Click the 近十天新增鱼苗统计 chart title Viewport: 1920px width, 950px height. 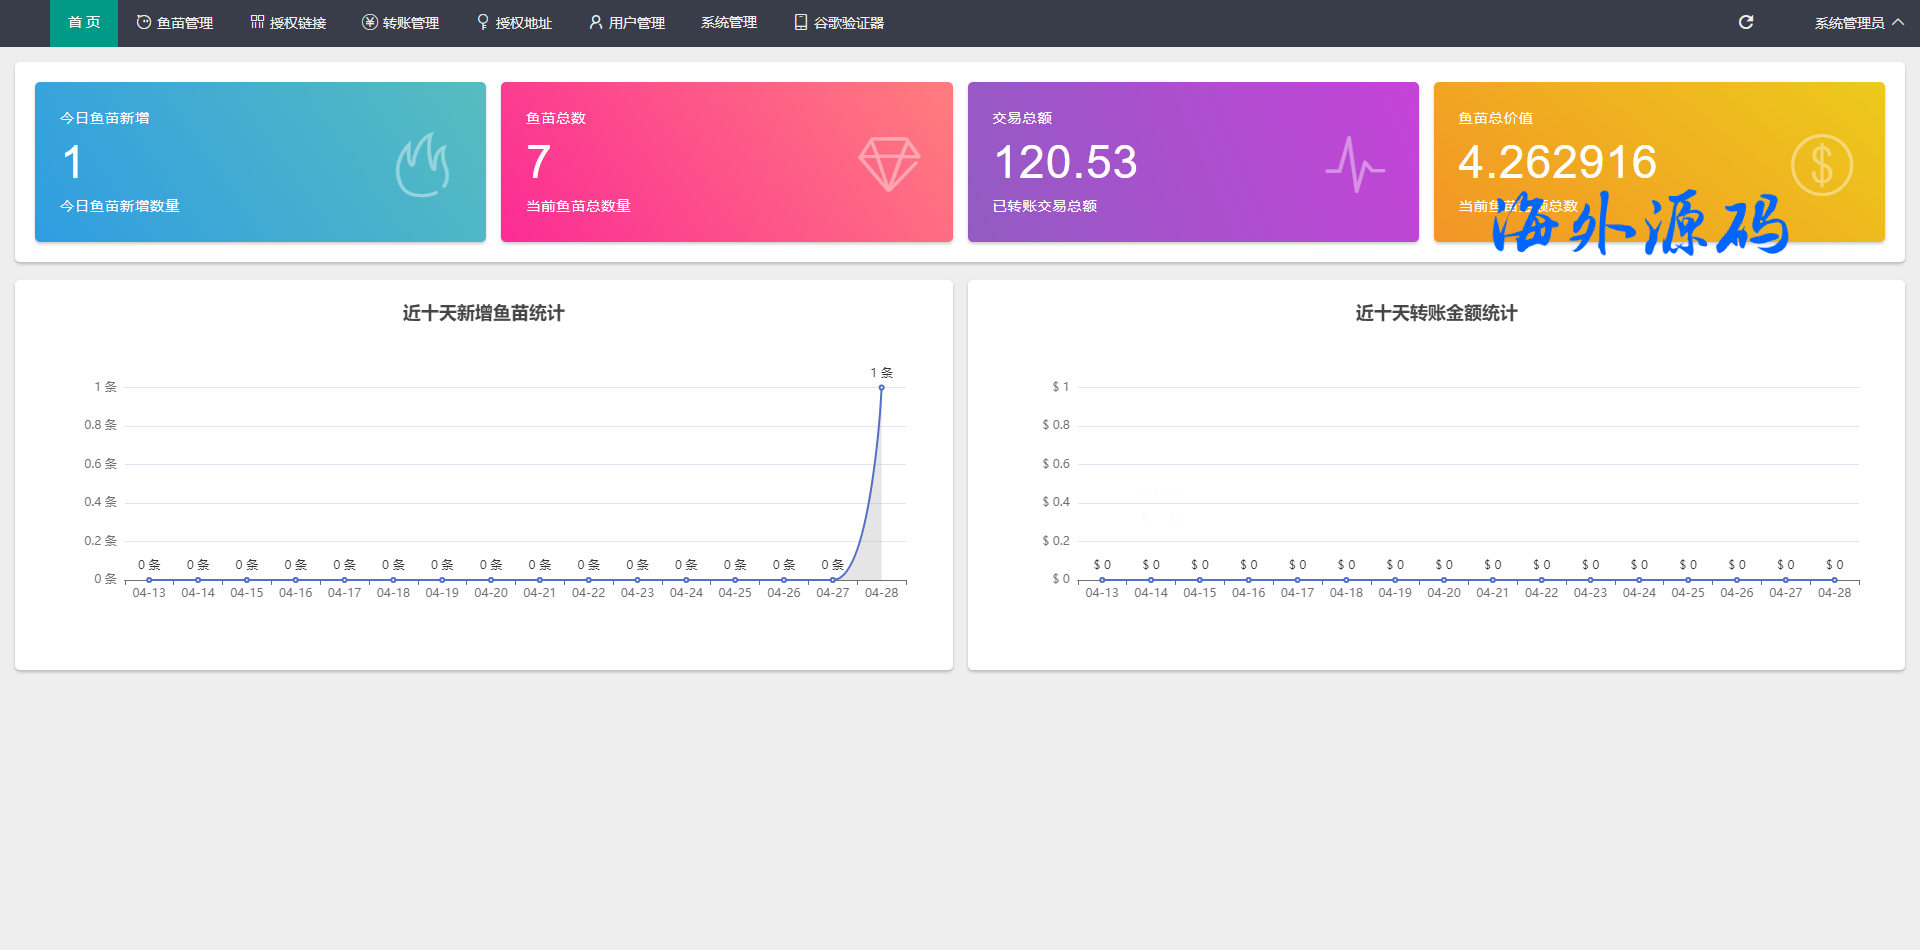[483, 313]
